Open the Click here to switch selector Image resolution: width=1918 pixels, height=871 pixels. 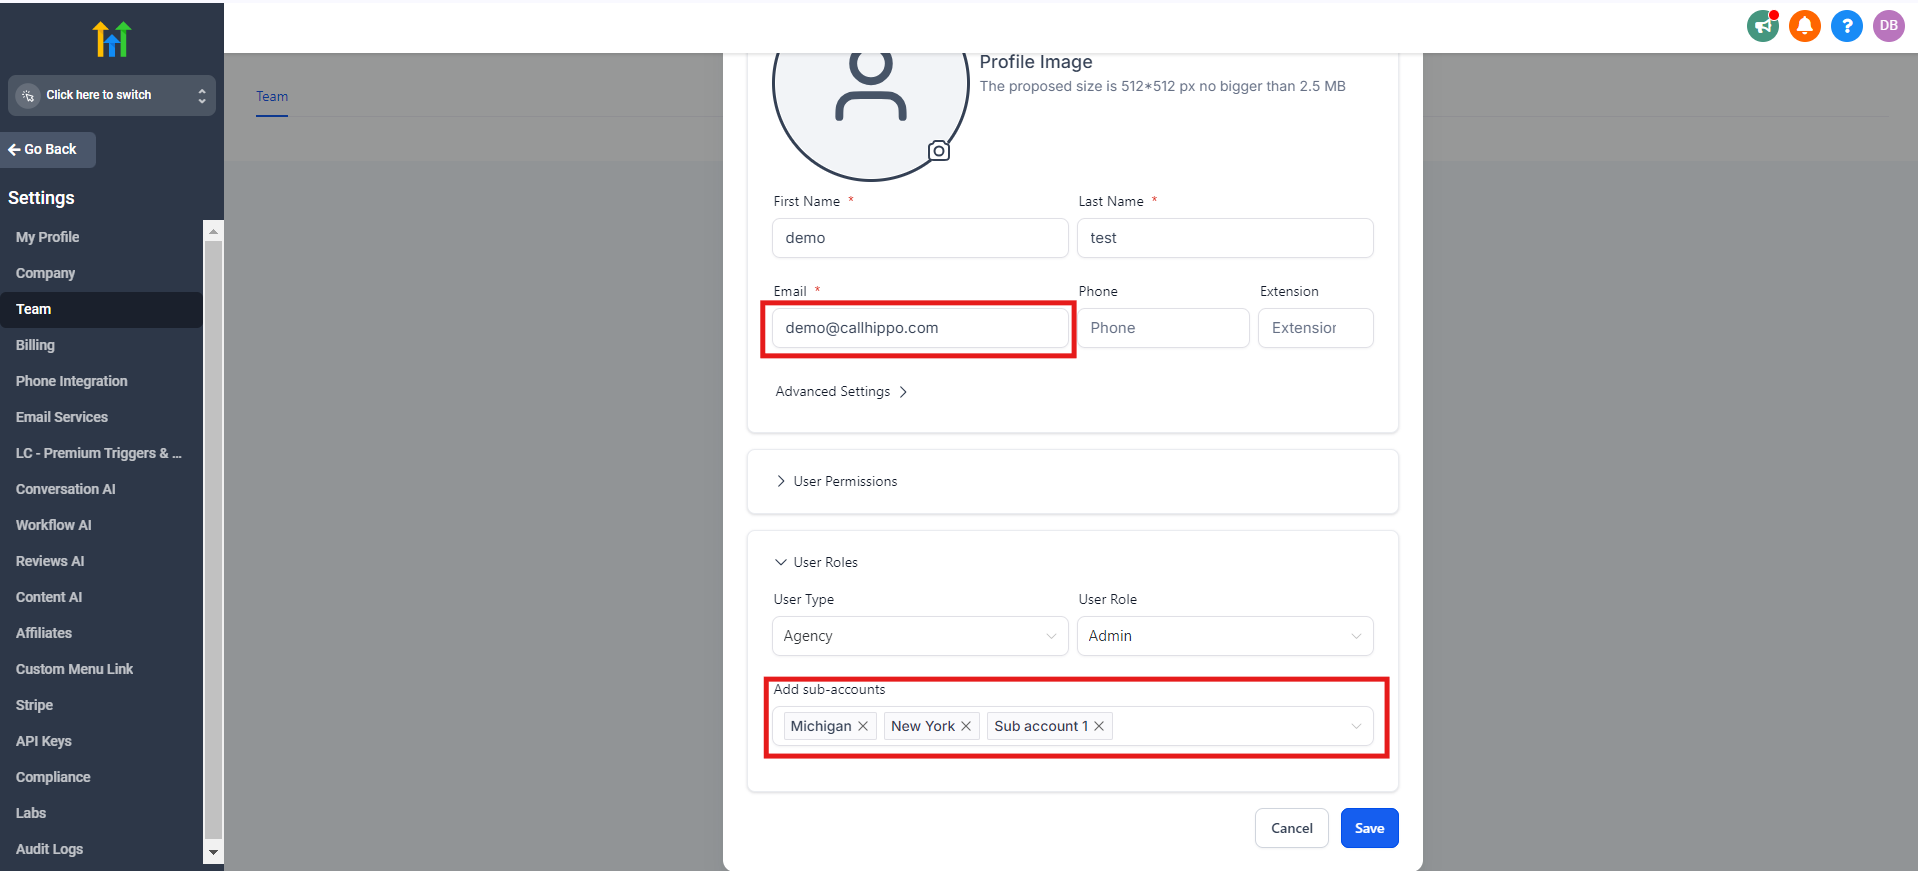pyautogui.click(x=112, y=95)
